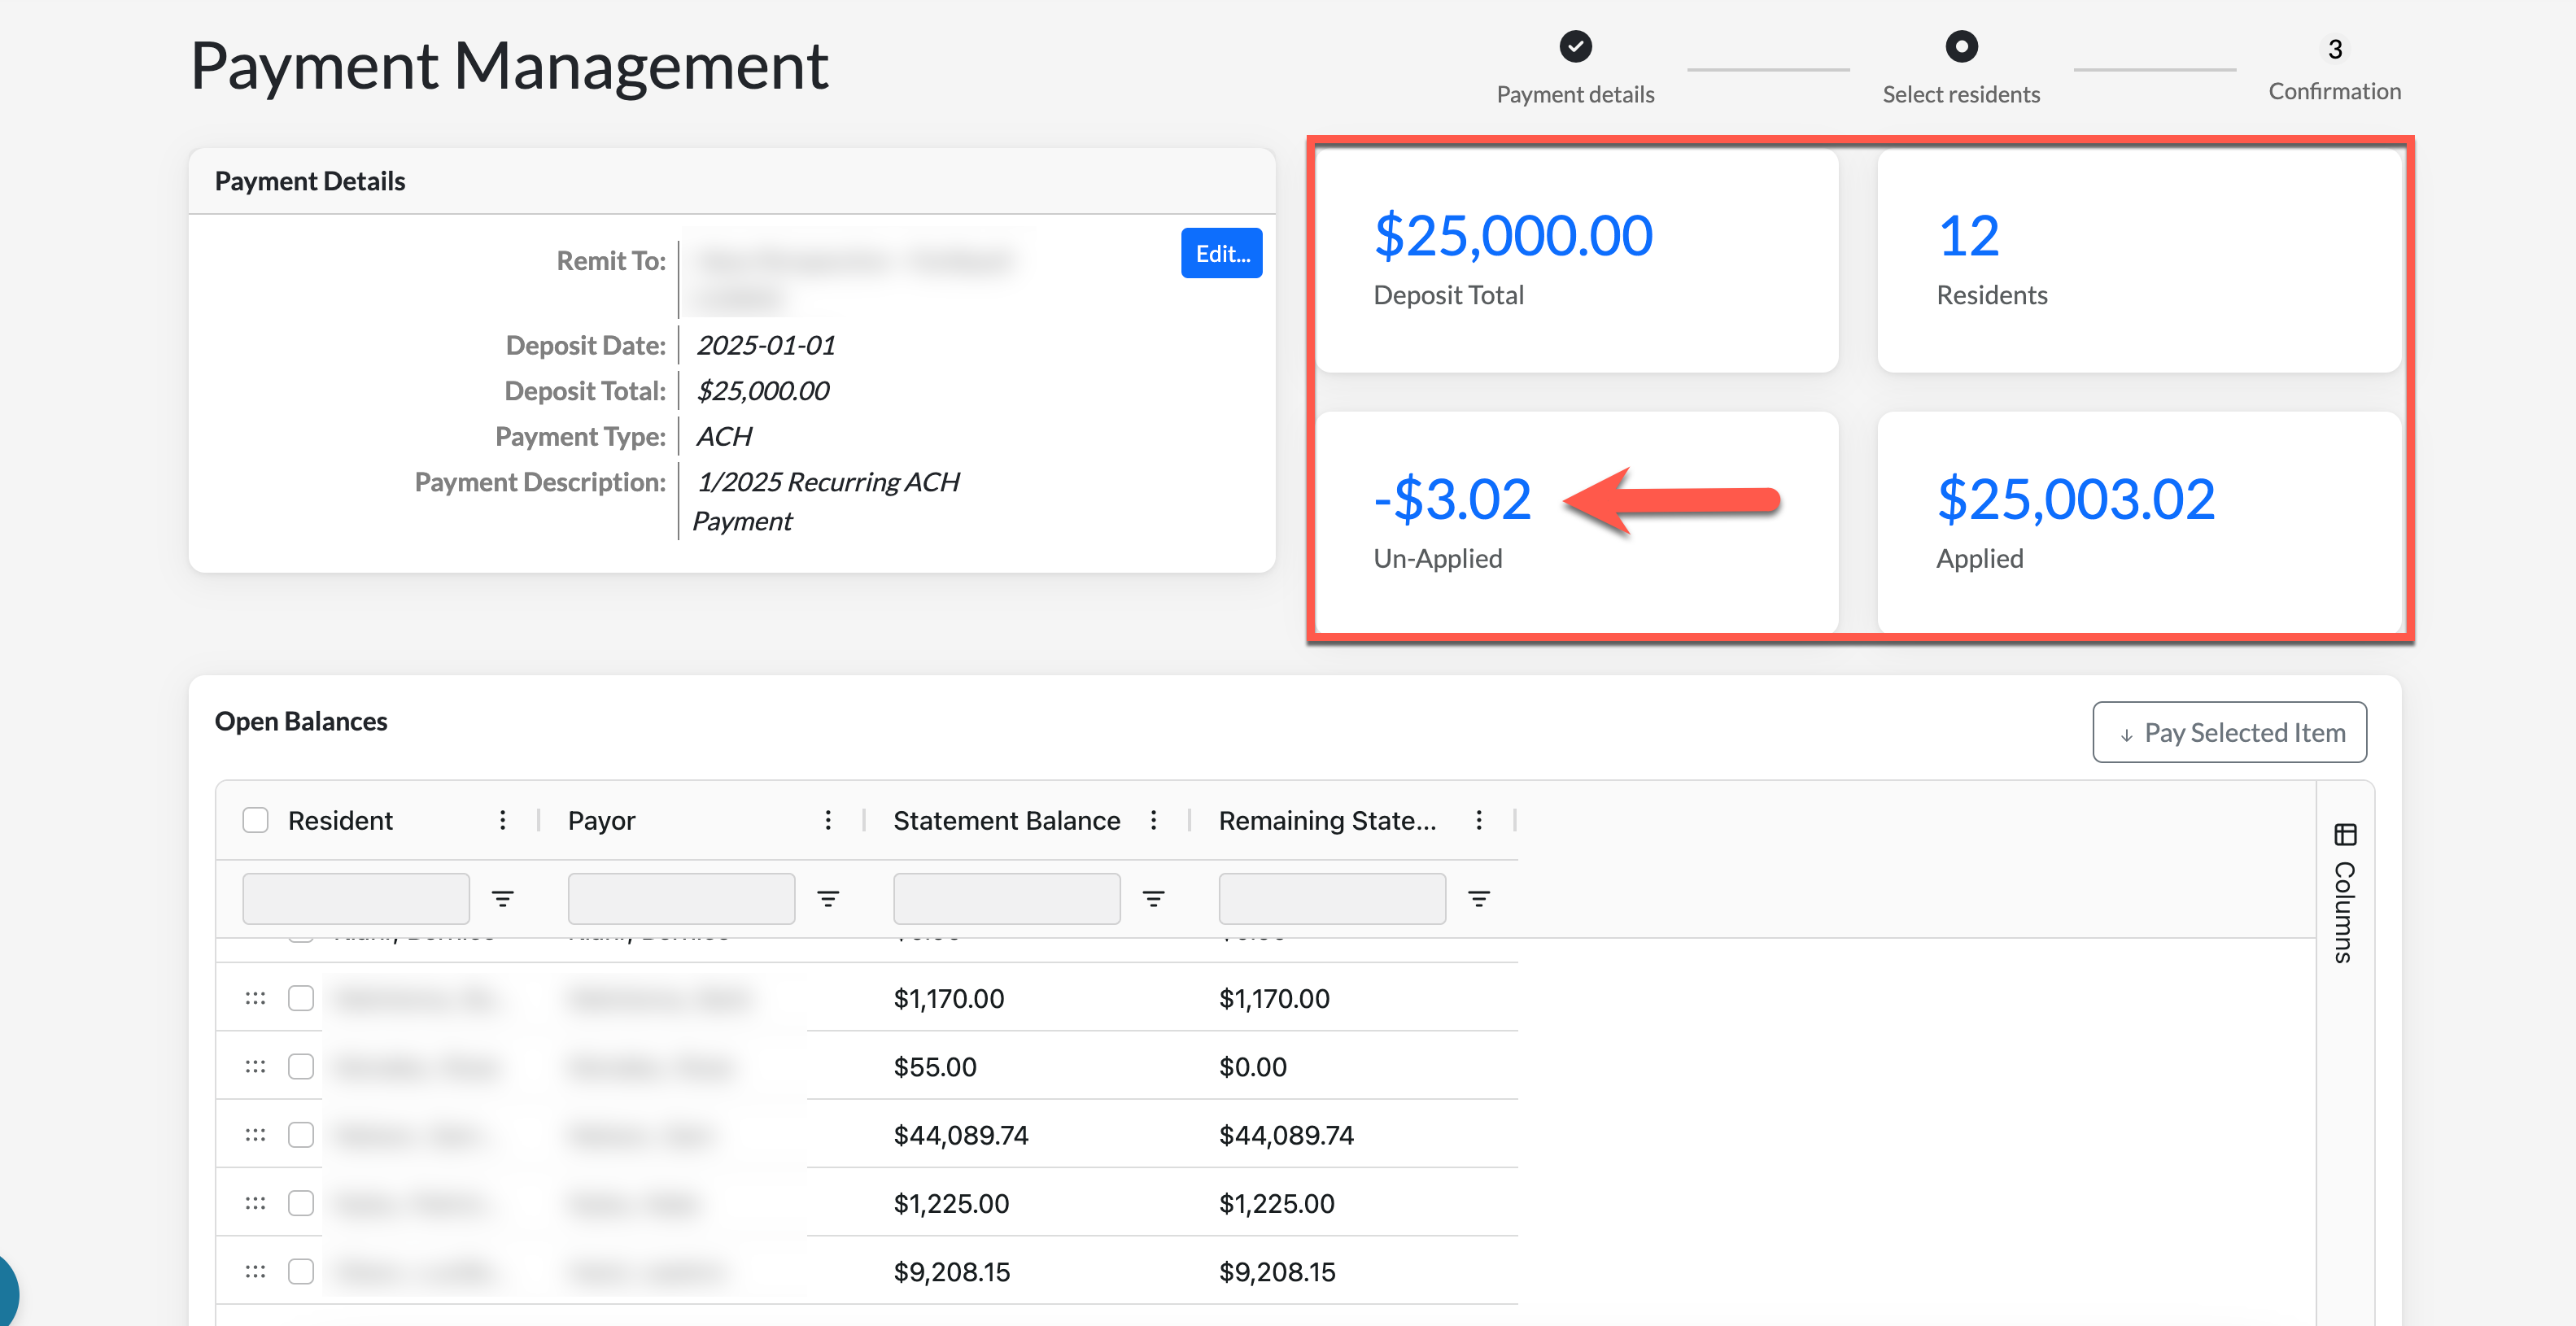
Task: Click the Payment details step checkmark
Action: (1575, 46)
